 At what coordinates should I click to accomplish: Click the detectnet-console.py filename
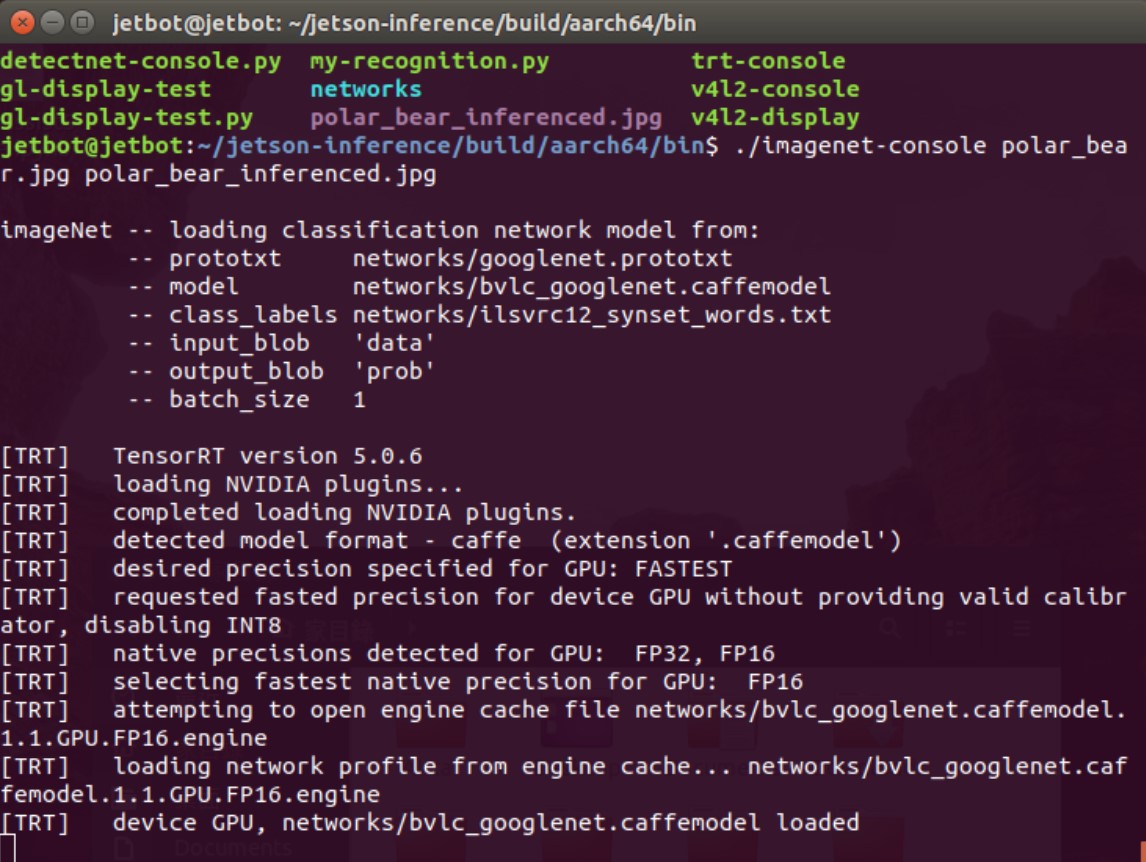click(141, 61)
